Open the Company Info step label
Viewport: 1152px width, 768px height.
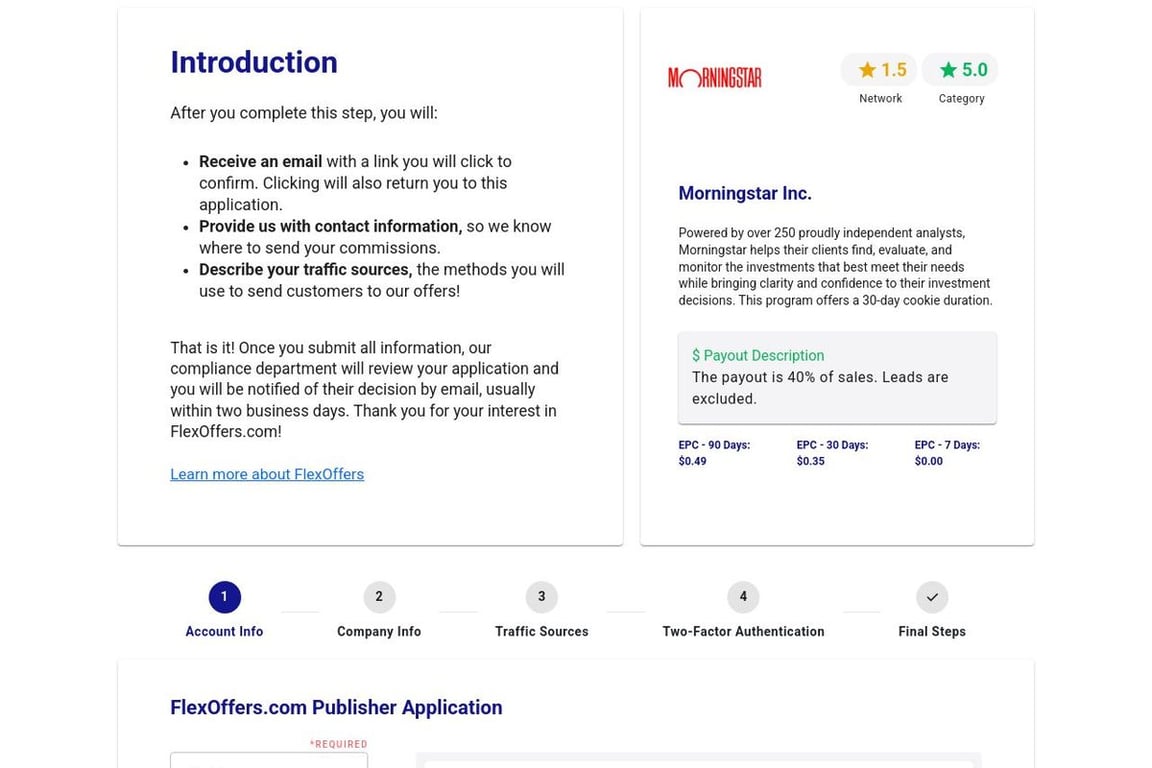379,632
